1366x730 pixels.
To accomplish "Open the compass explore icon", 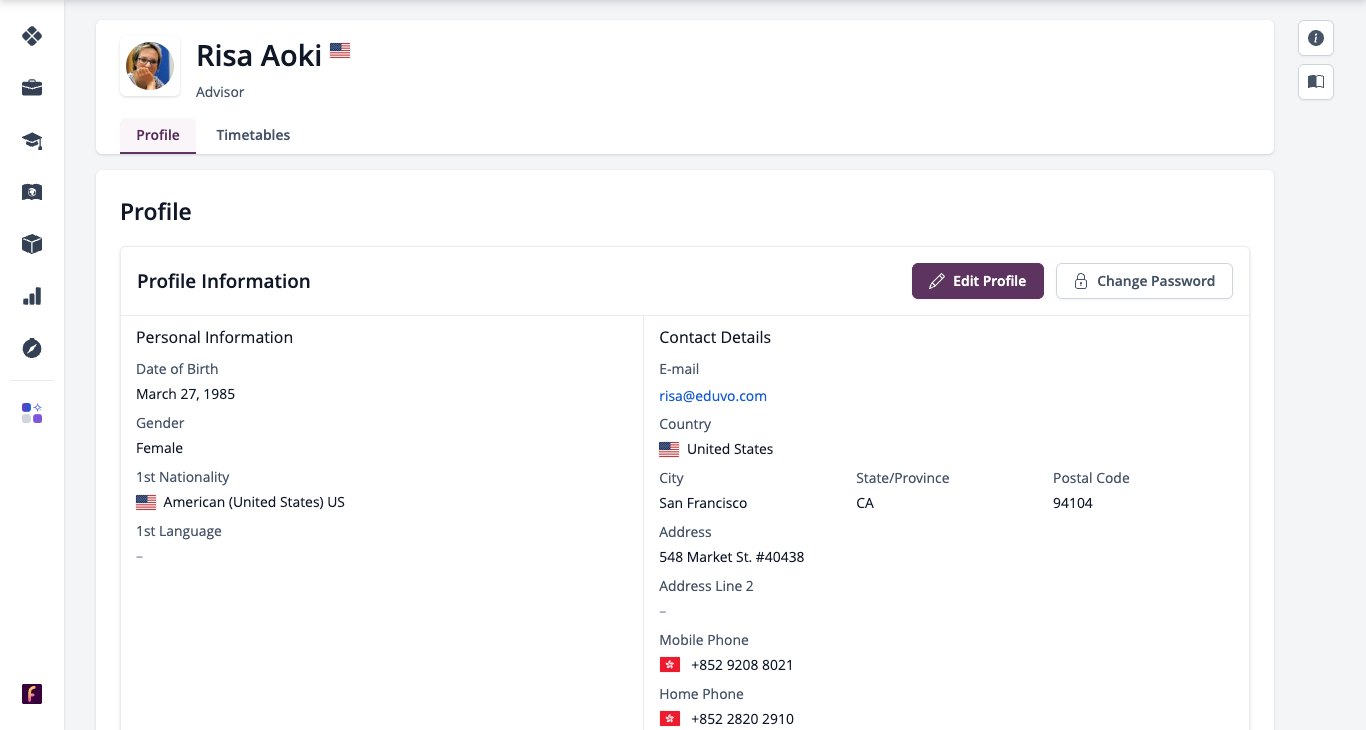I will (x=32, y=348).
